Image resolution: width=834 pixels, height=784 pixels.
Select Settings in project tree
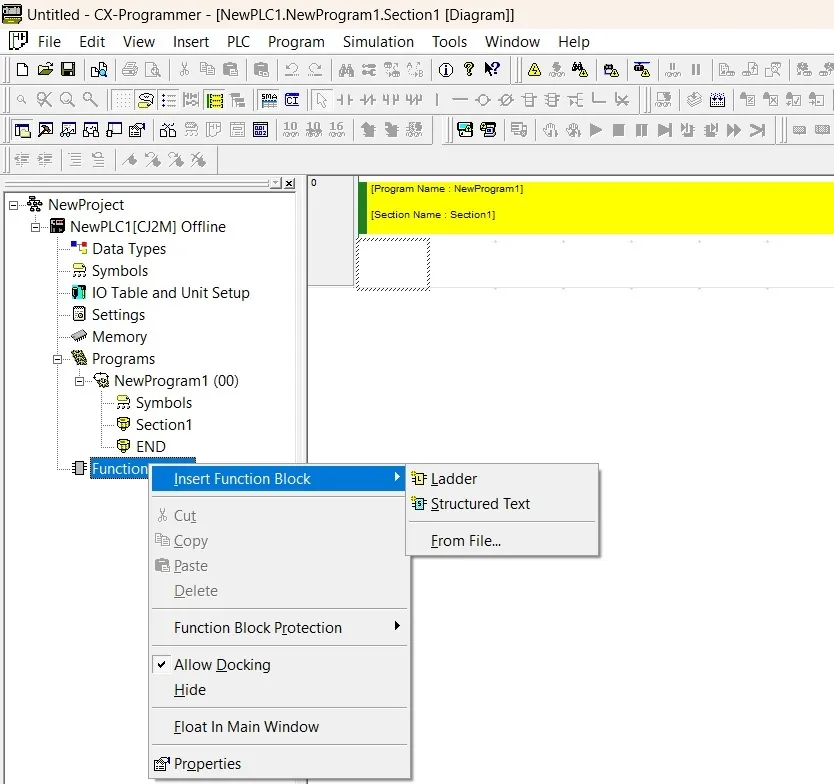pos(118,315)
